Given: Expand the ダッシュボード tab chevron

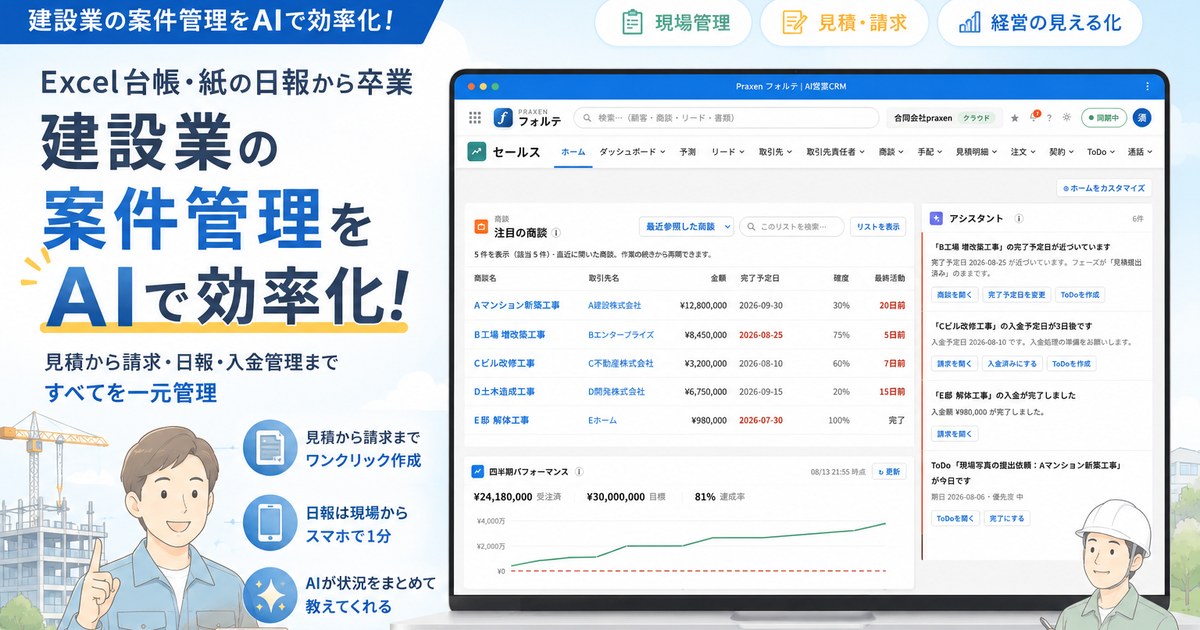Looking at the screenshot, I should pyautogui.click(x=663, y=153).
